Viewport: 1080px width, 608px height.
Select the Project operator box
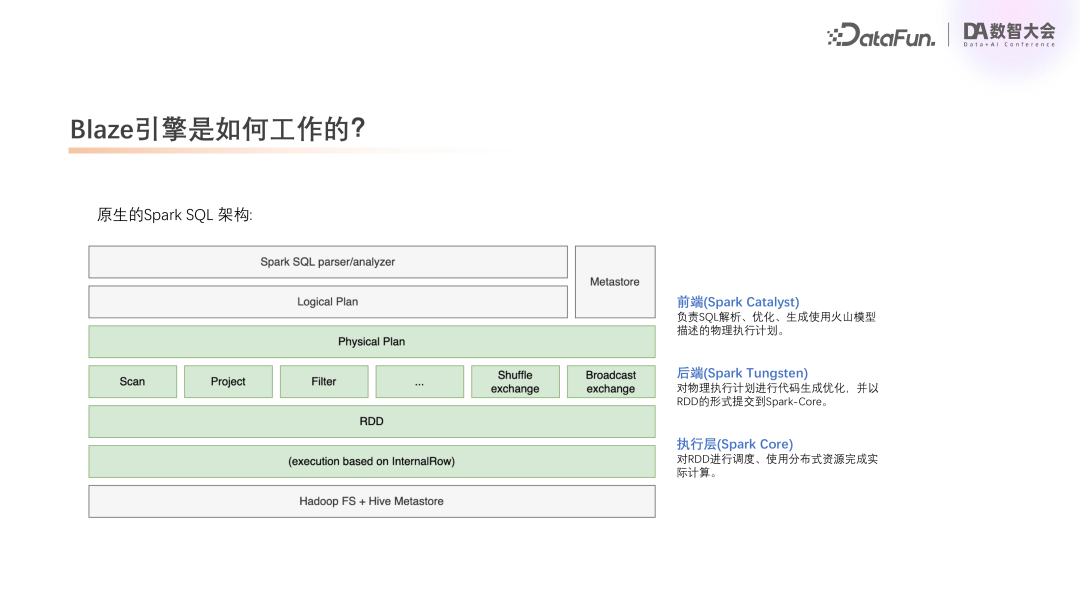(228, 381)
